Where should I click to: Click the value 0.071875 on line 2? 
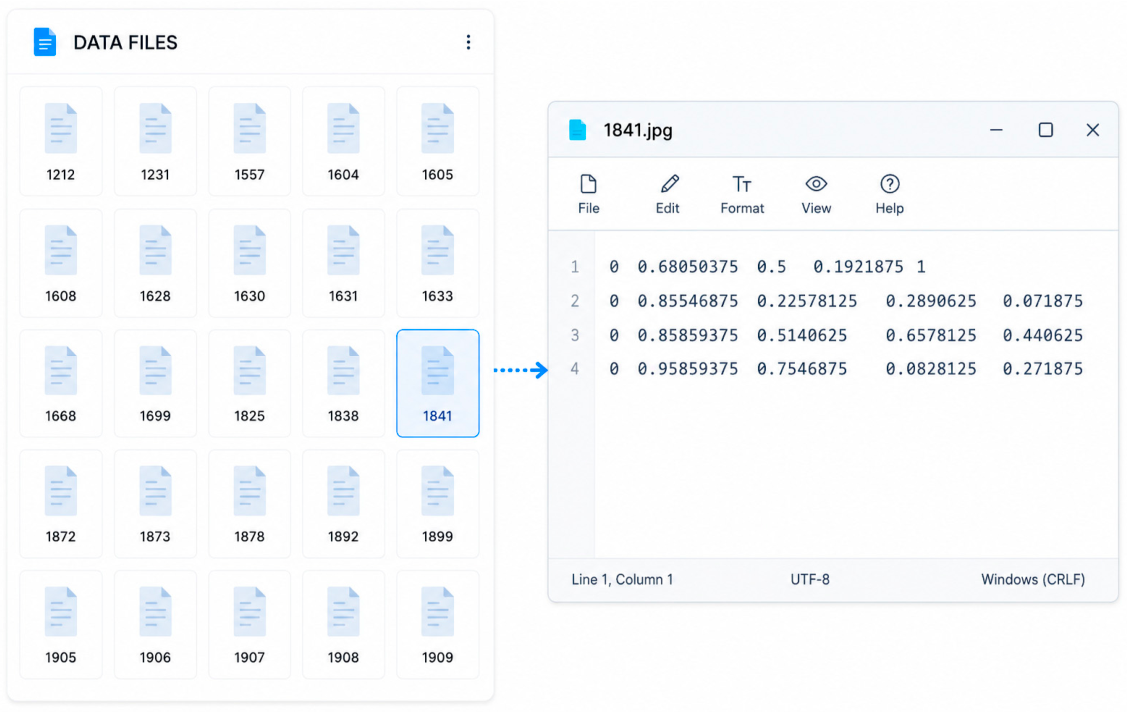point(1043,301)
